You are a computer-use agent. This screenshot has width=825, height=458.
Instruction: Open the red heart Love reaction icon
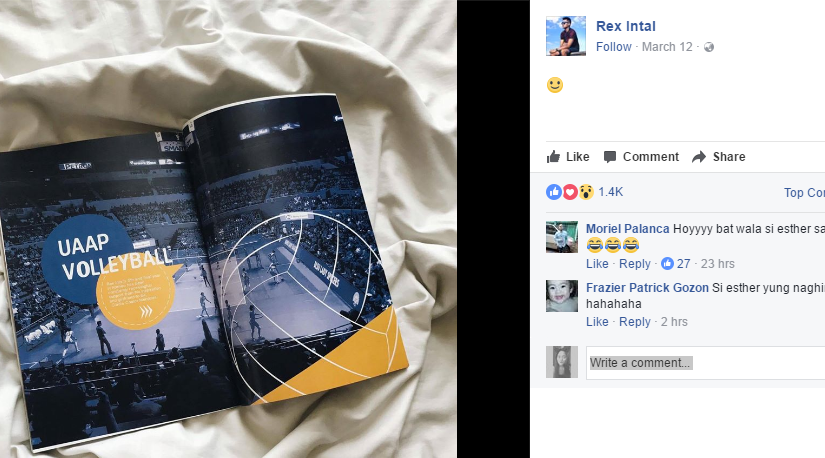tap(570, 192)
